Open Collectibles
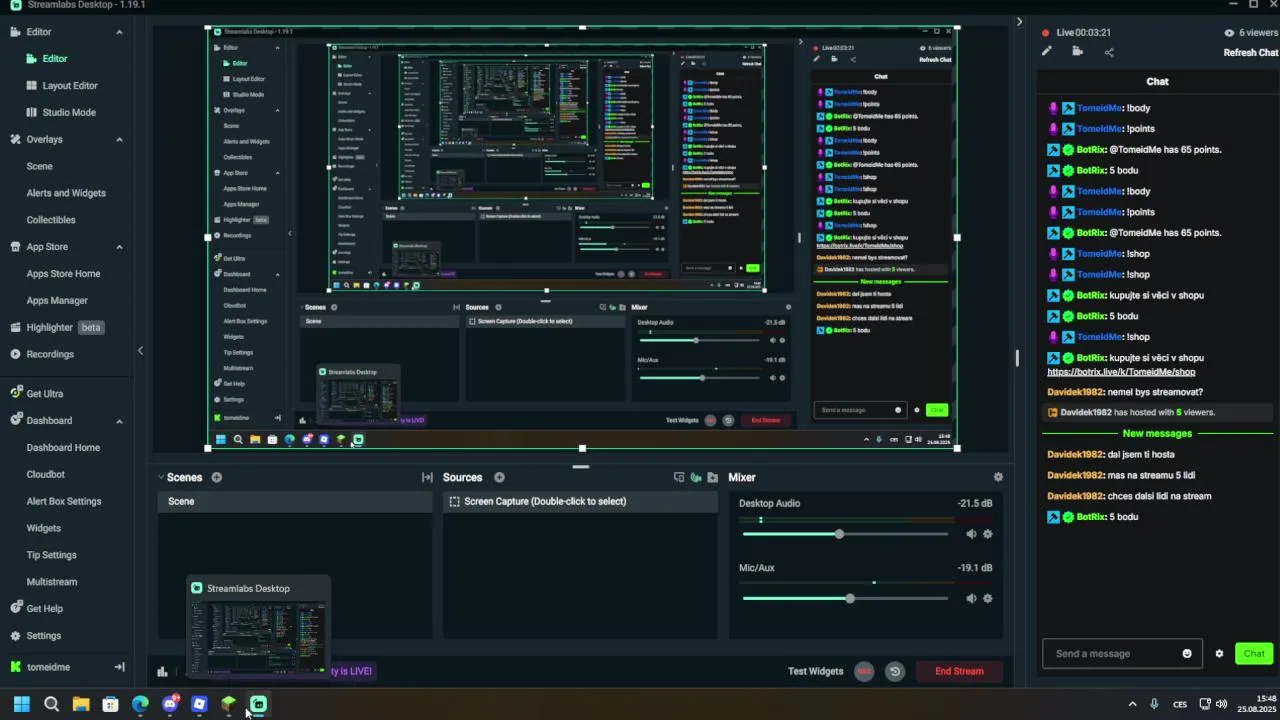Image resolution: width=1280 pixels, height=720 pixels. [x=51, y=220]
